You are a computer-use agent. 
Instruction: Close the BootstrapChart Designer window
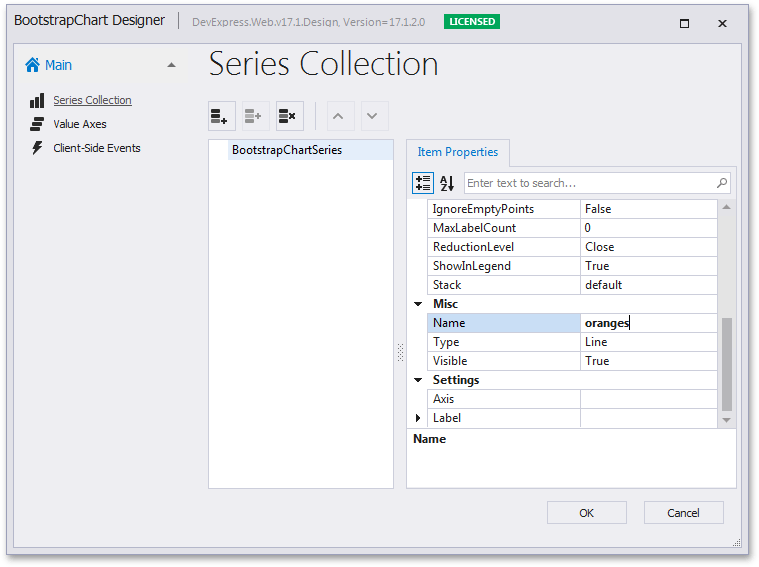pyautogui.click(x=722, y=23)
